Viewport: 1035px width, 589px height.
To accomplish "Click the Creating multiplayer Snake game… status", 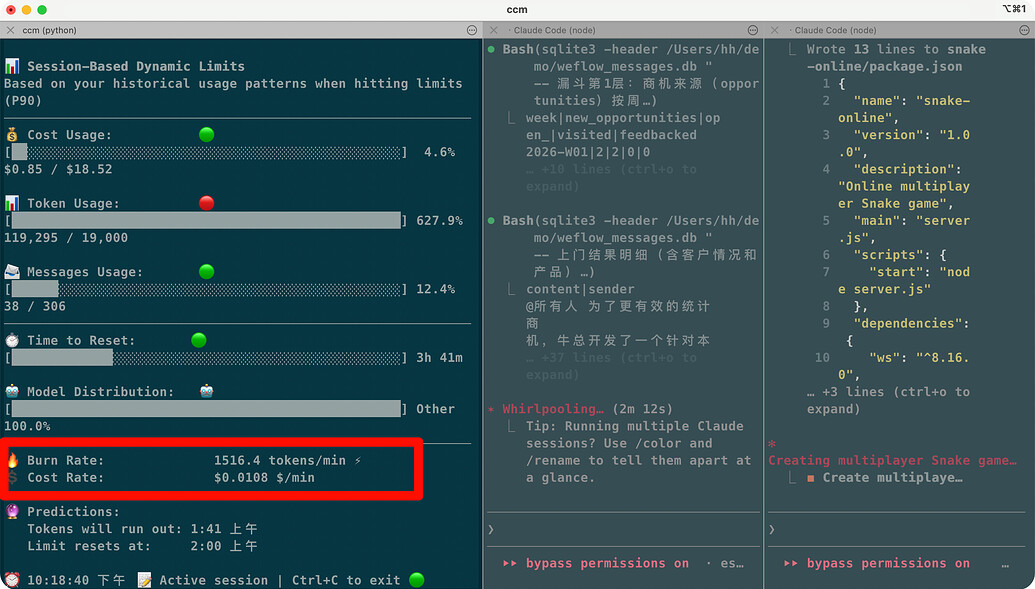I will pos(892,461).
